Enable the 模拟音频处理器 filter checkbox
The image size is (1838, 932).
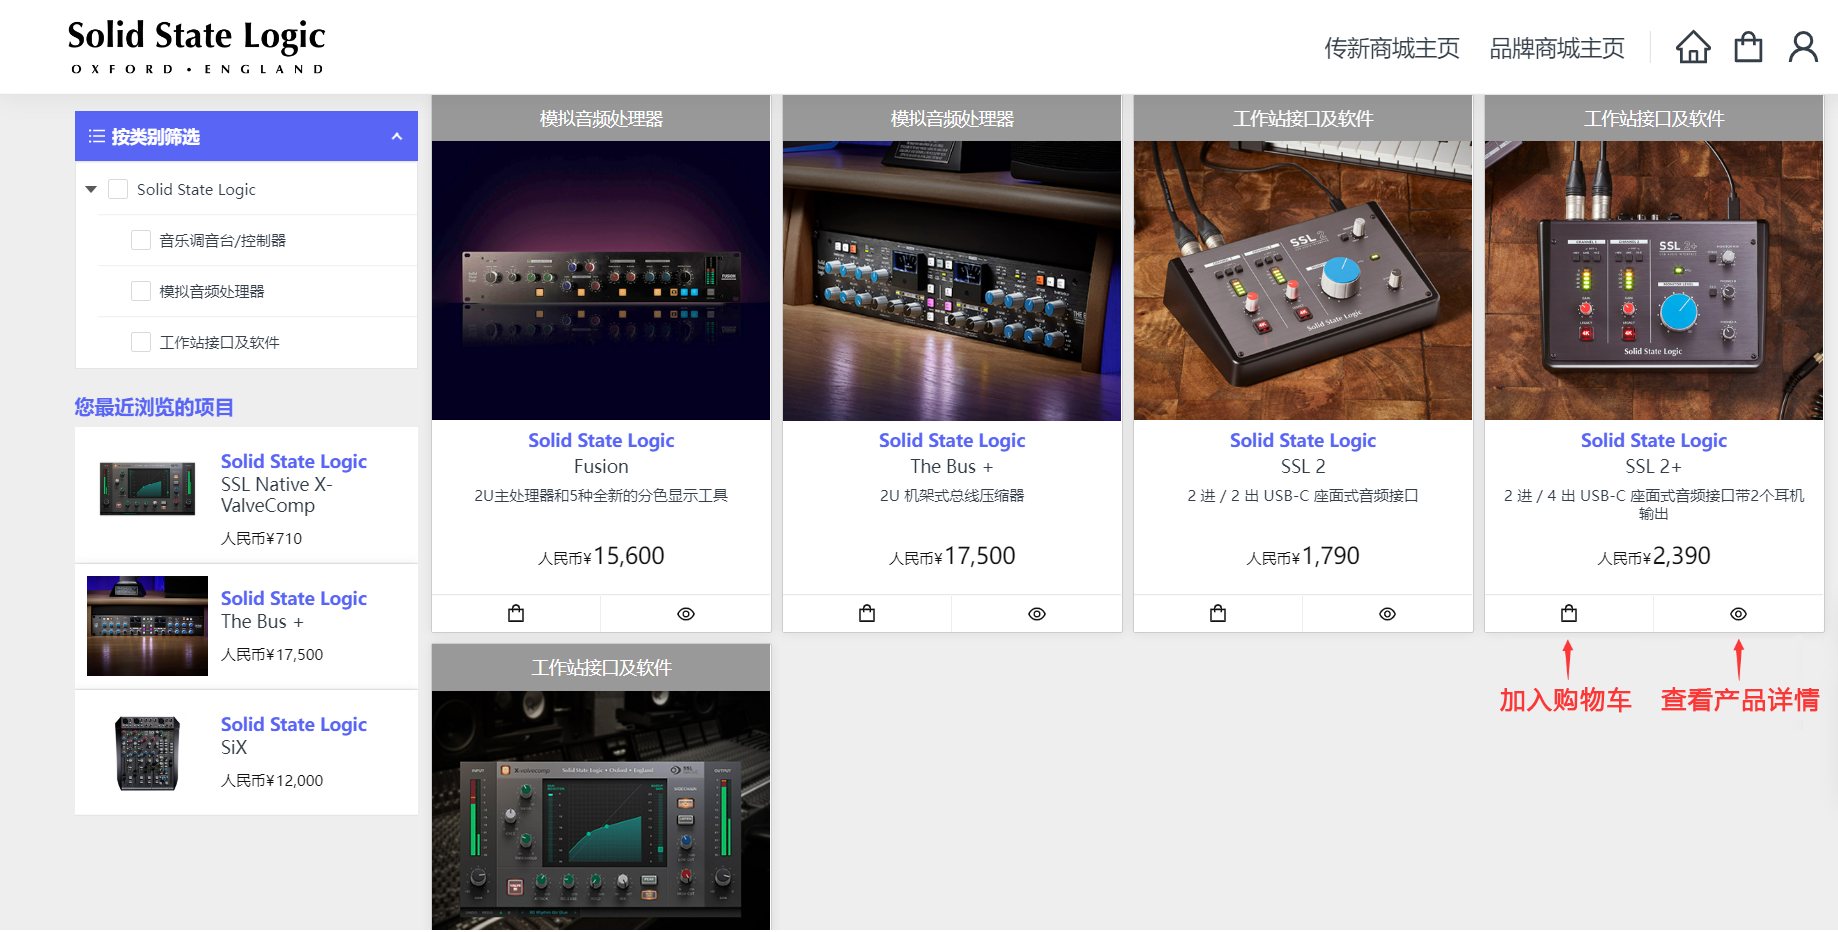141,291
